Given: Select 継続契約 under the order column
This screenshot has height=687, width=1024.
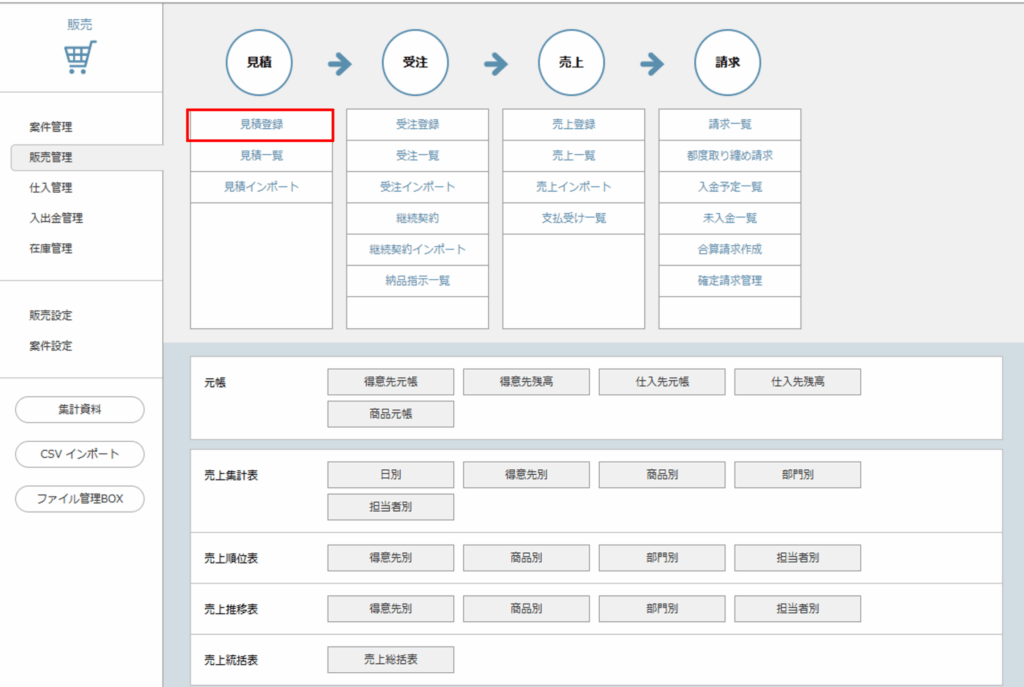Looking at the screenshot, I should pyautogui.click(x=417, y=218).
